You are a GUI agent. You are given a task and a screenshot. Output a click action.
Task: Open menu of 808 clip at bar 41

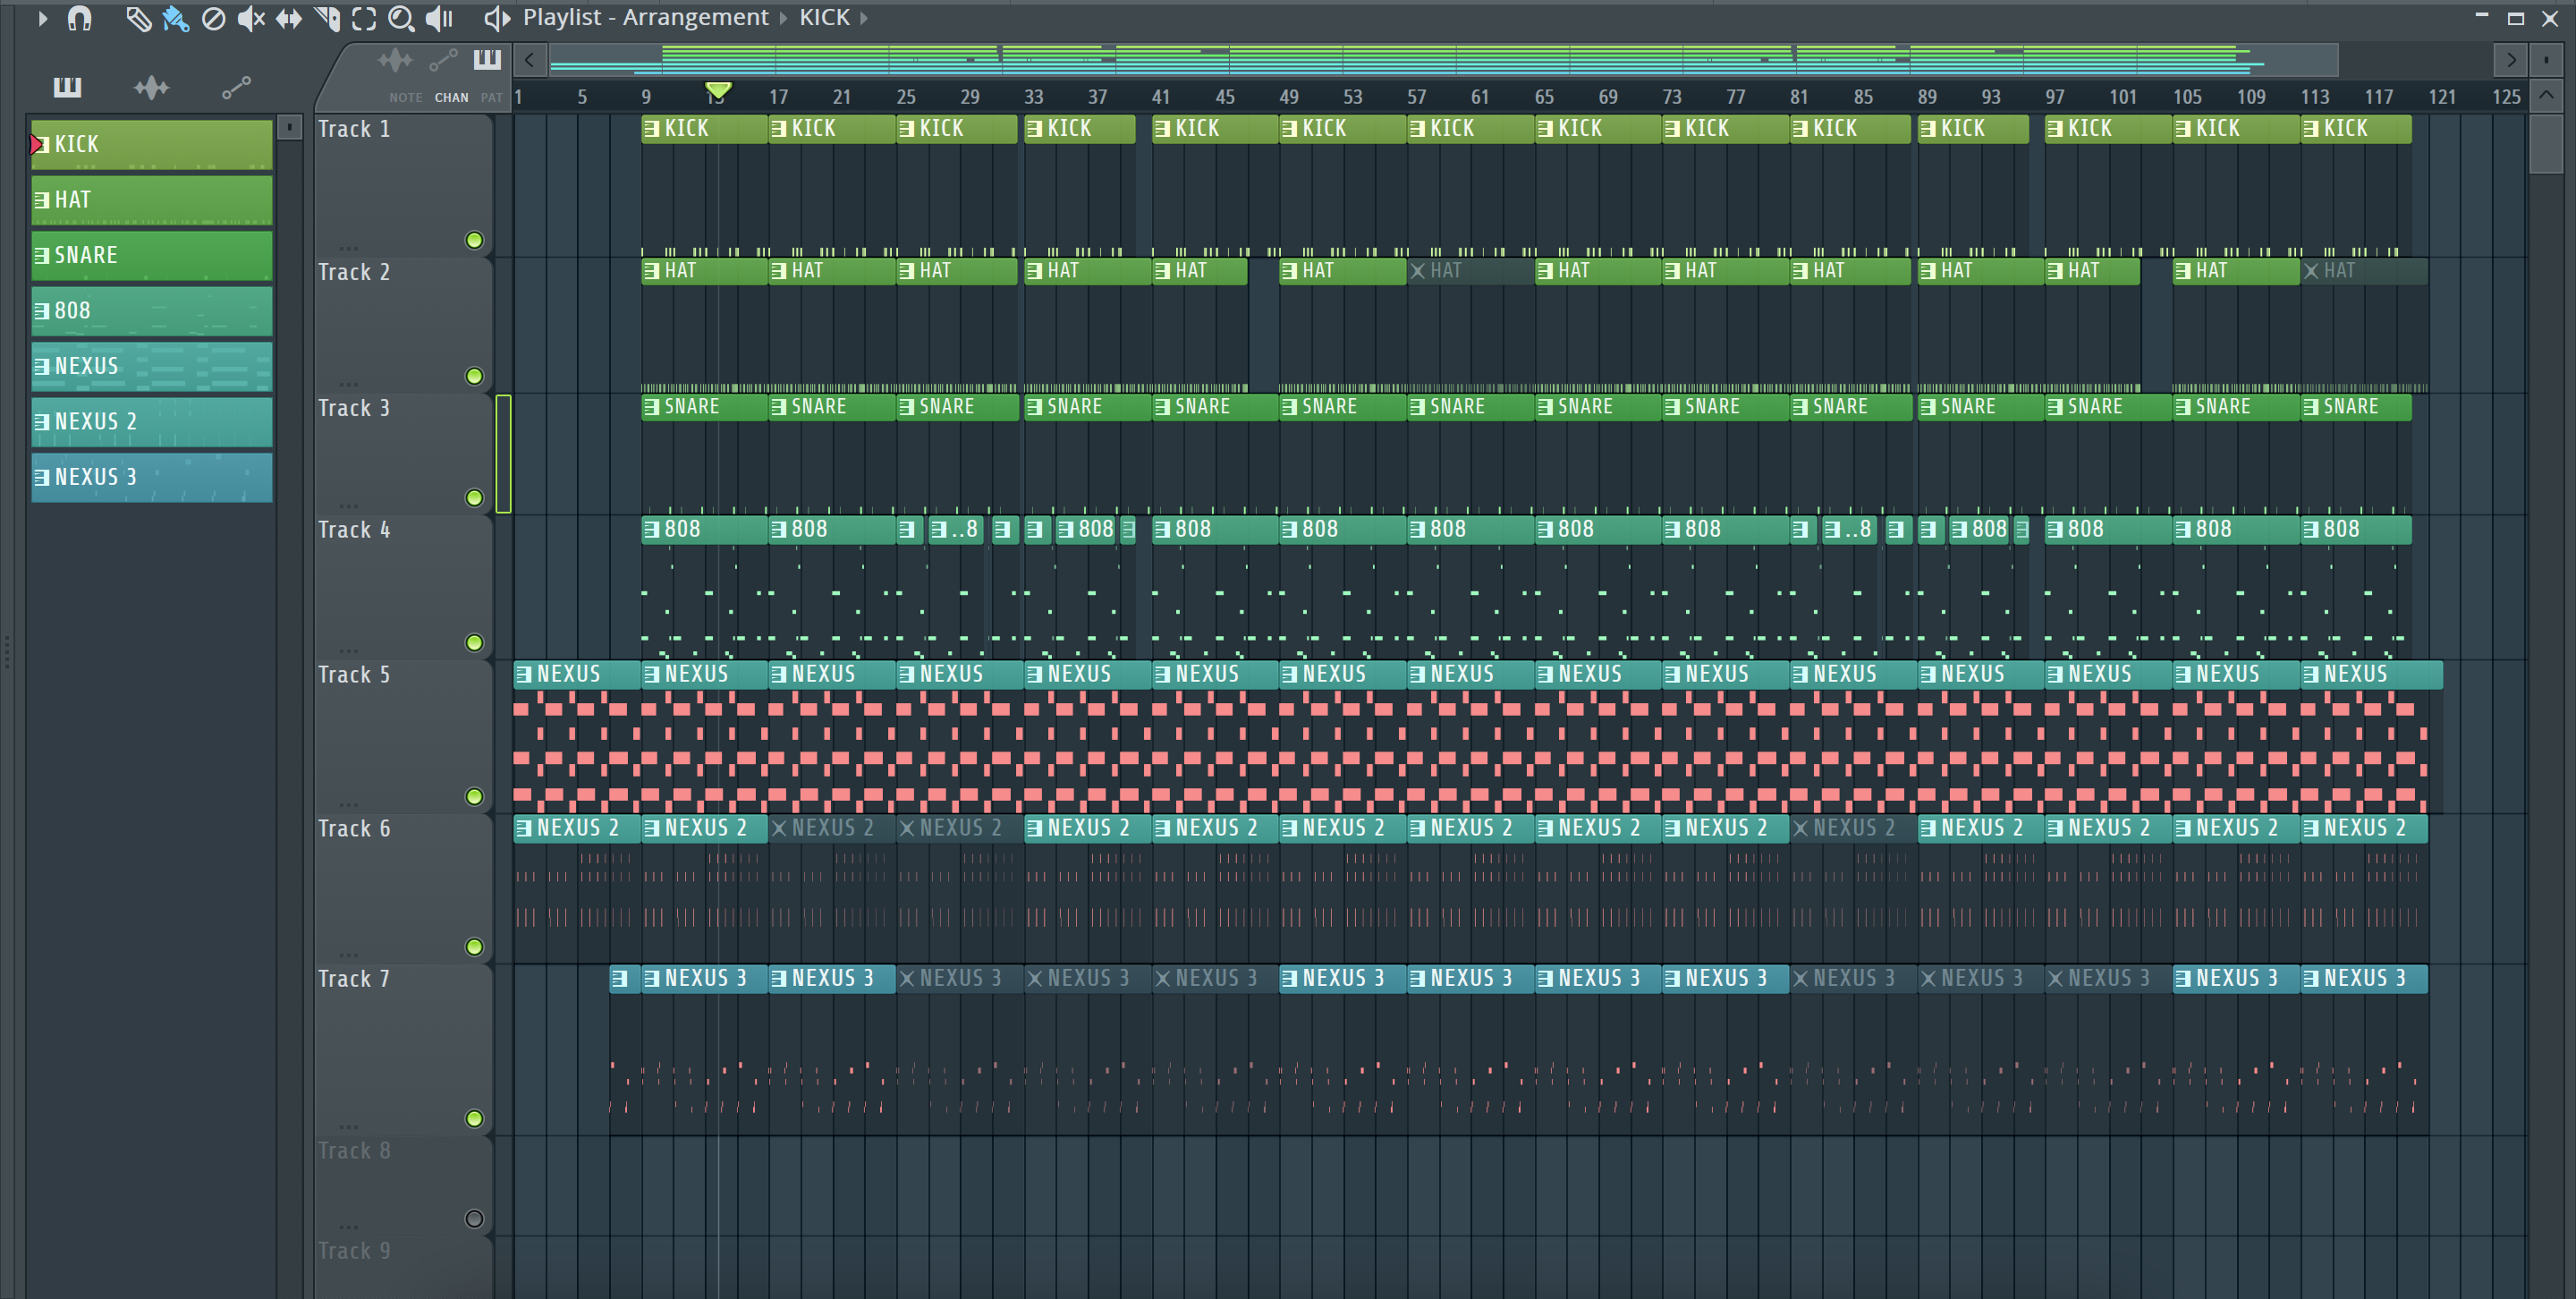[x=1162, y=529]
